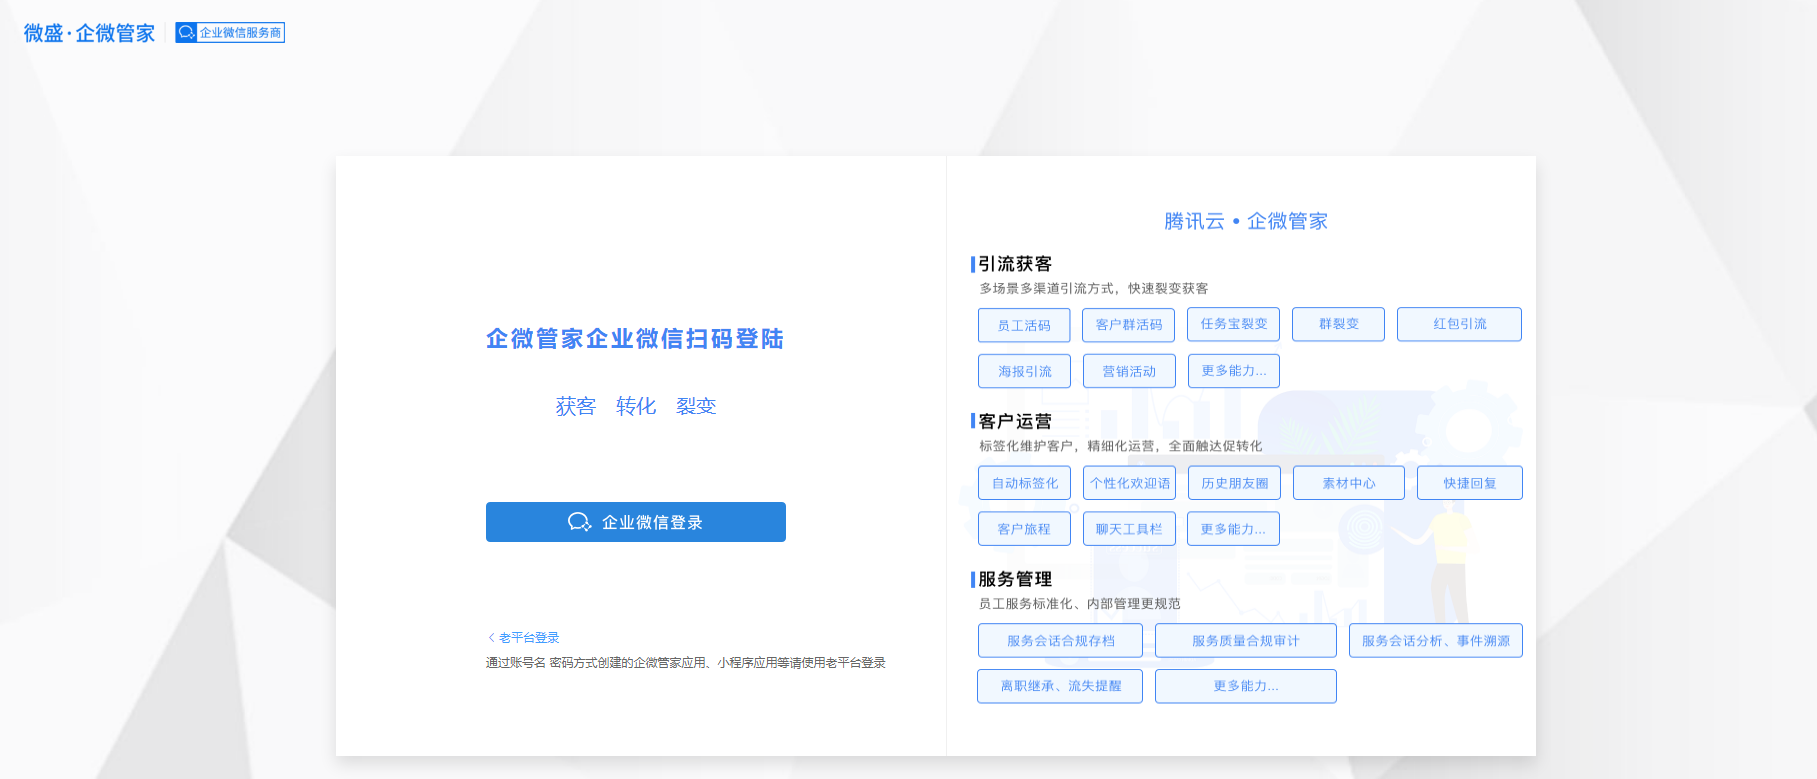This screenshot has height=779, width=1817.
Task: Click the 企业微信服务商 badge icon
Action: (x=230, y=33)
